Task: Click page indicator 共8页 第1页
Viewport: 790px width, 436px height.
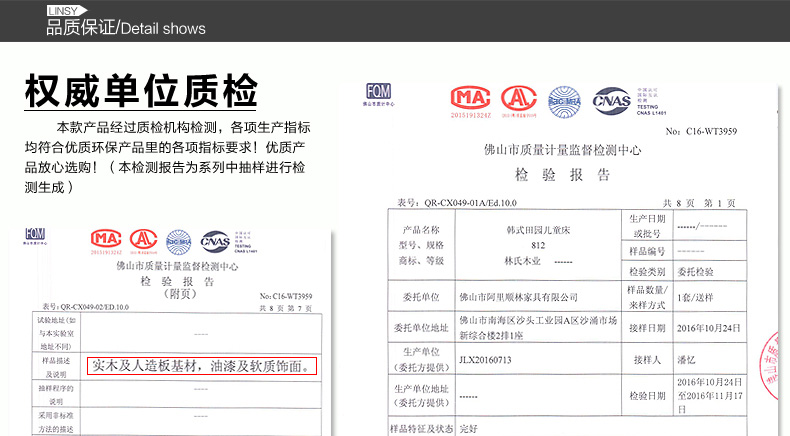Action: [699, 203]
